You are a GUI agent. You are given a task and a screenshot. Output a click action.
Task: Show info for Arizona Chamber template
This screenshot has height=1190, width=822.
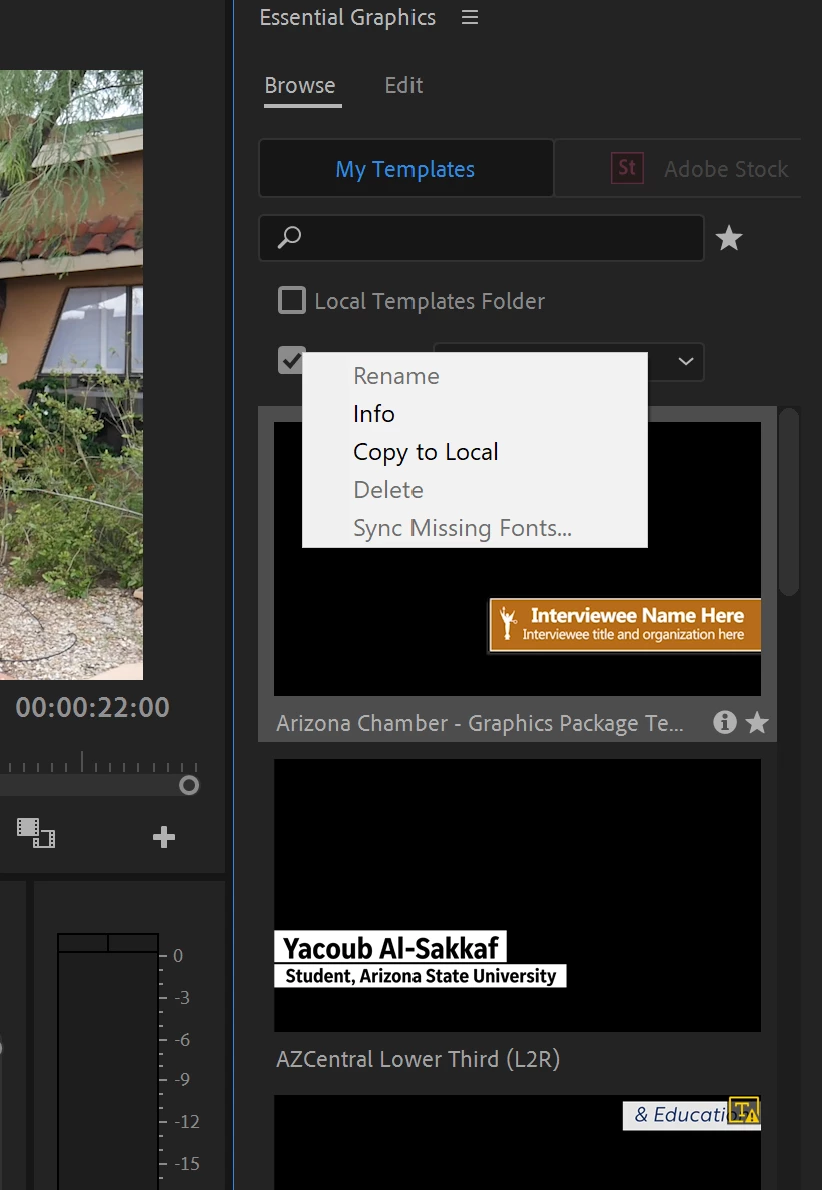click(x=725, y=722)
